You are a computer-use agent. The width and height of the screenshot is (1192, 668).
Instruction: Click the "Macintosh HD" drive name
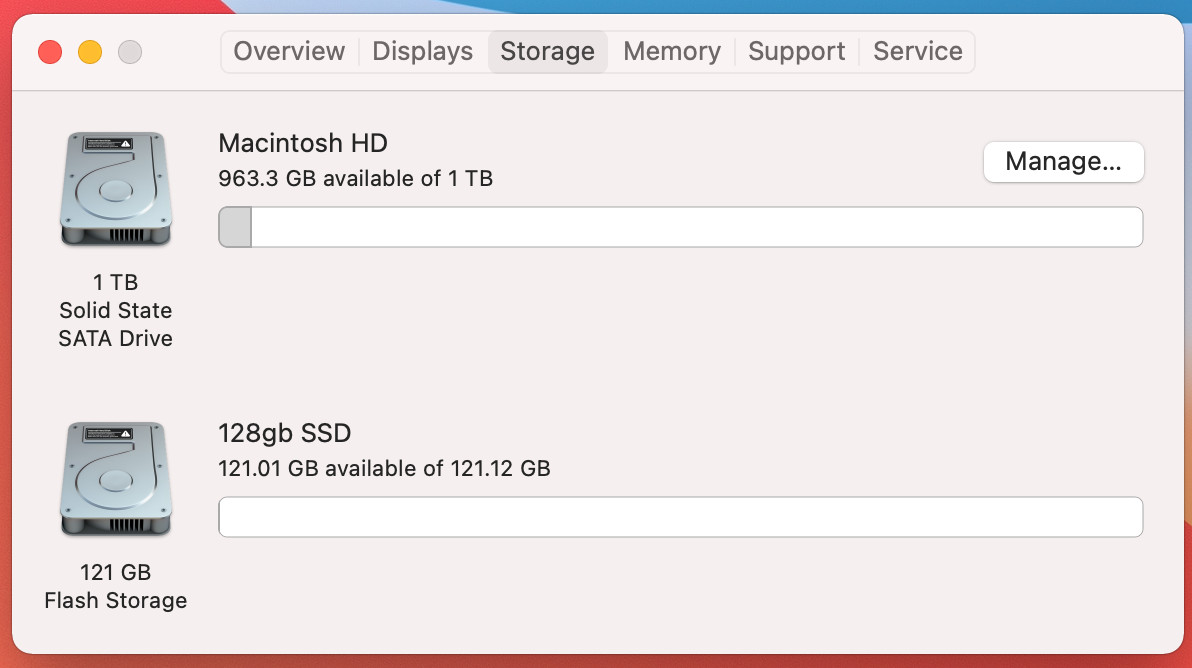[x=302, y=143]
